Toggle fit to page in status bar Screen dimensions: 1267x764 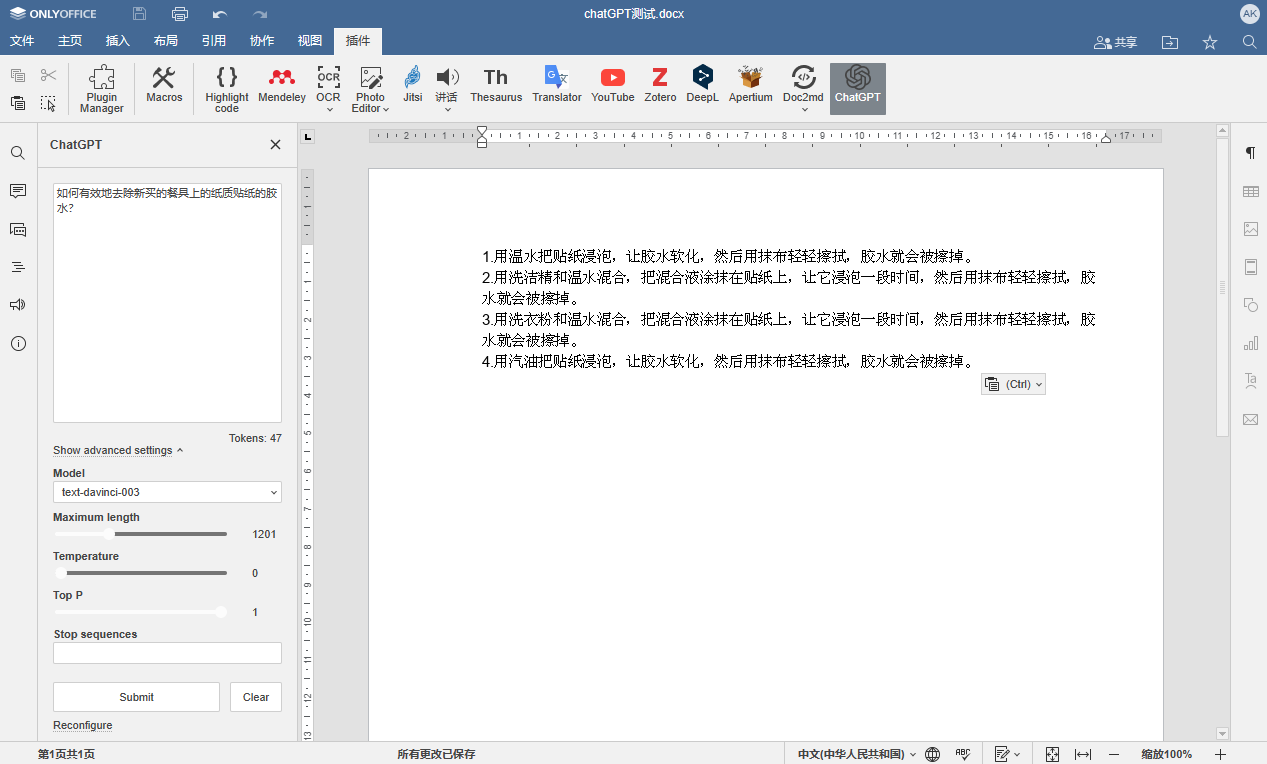[1052, 754]
